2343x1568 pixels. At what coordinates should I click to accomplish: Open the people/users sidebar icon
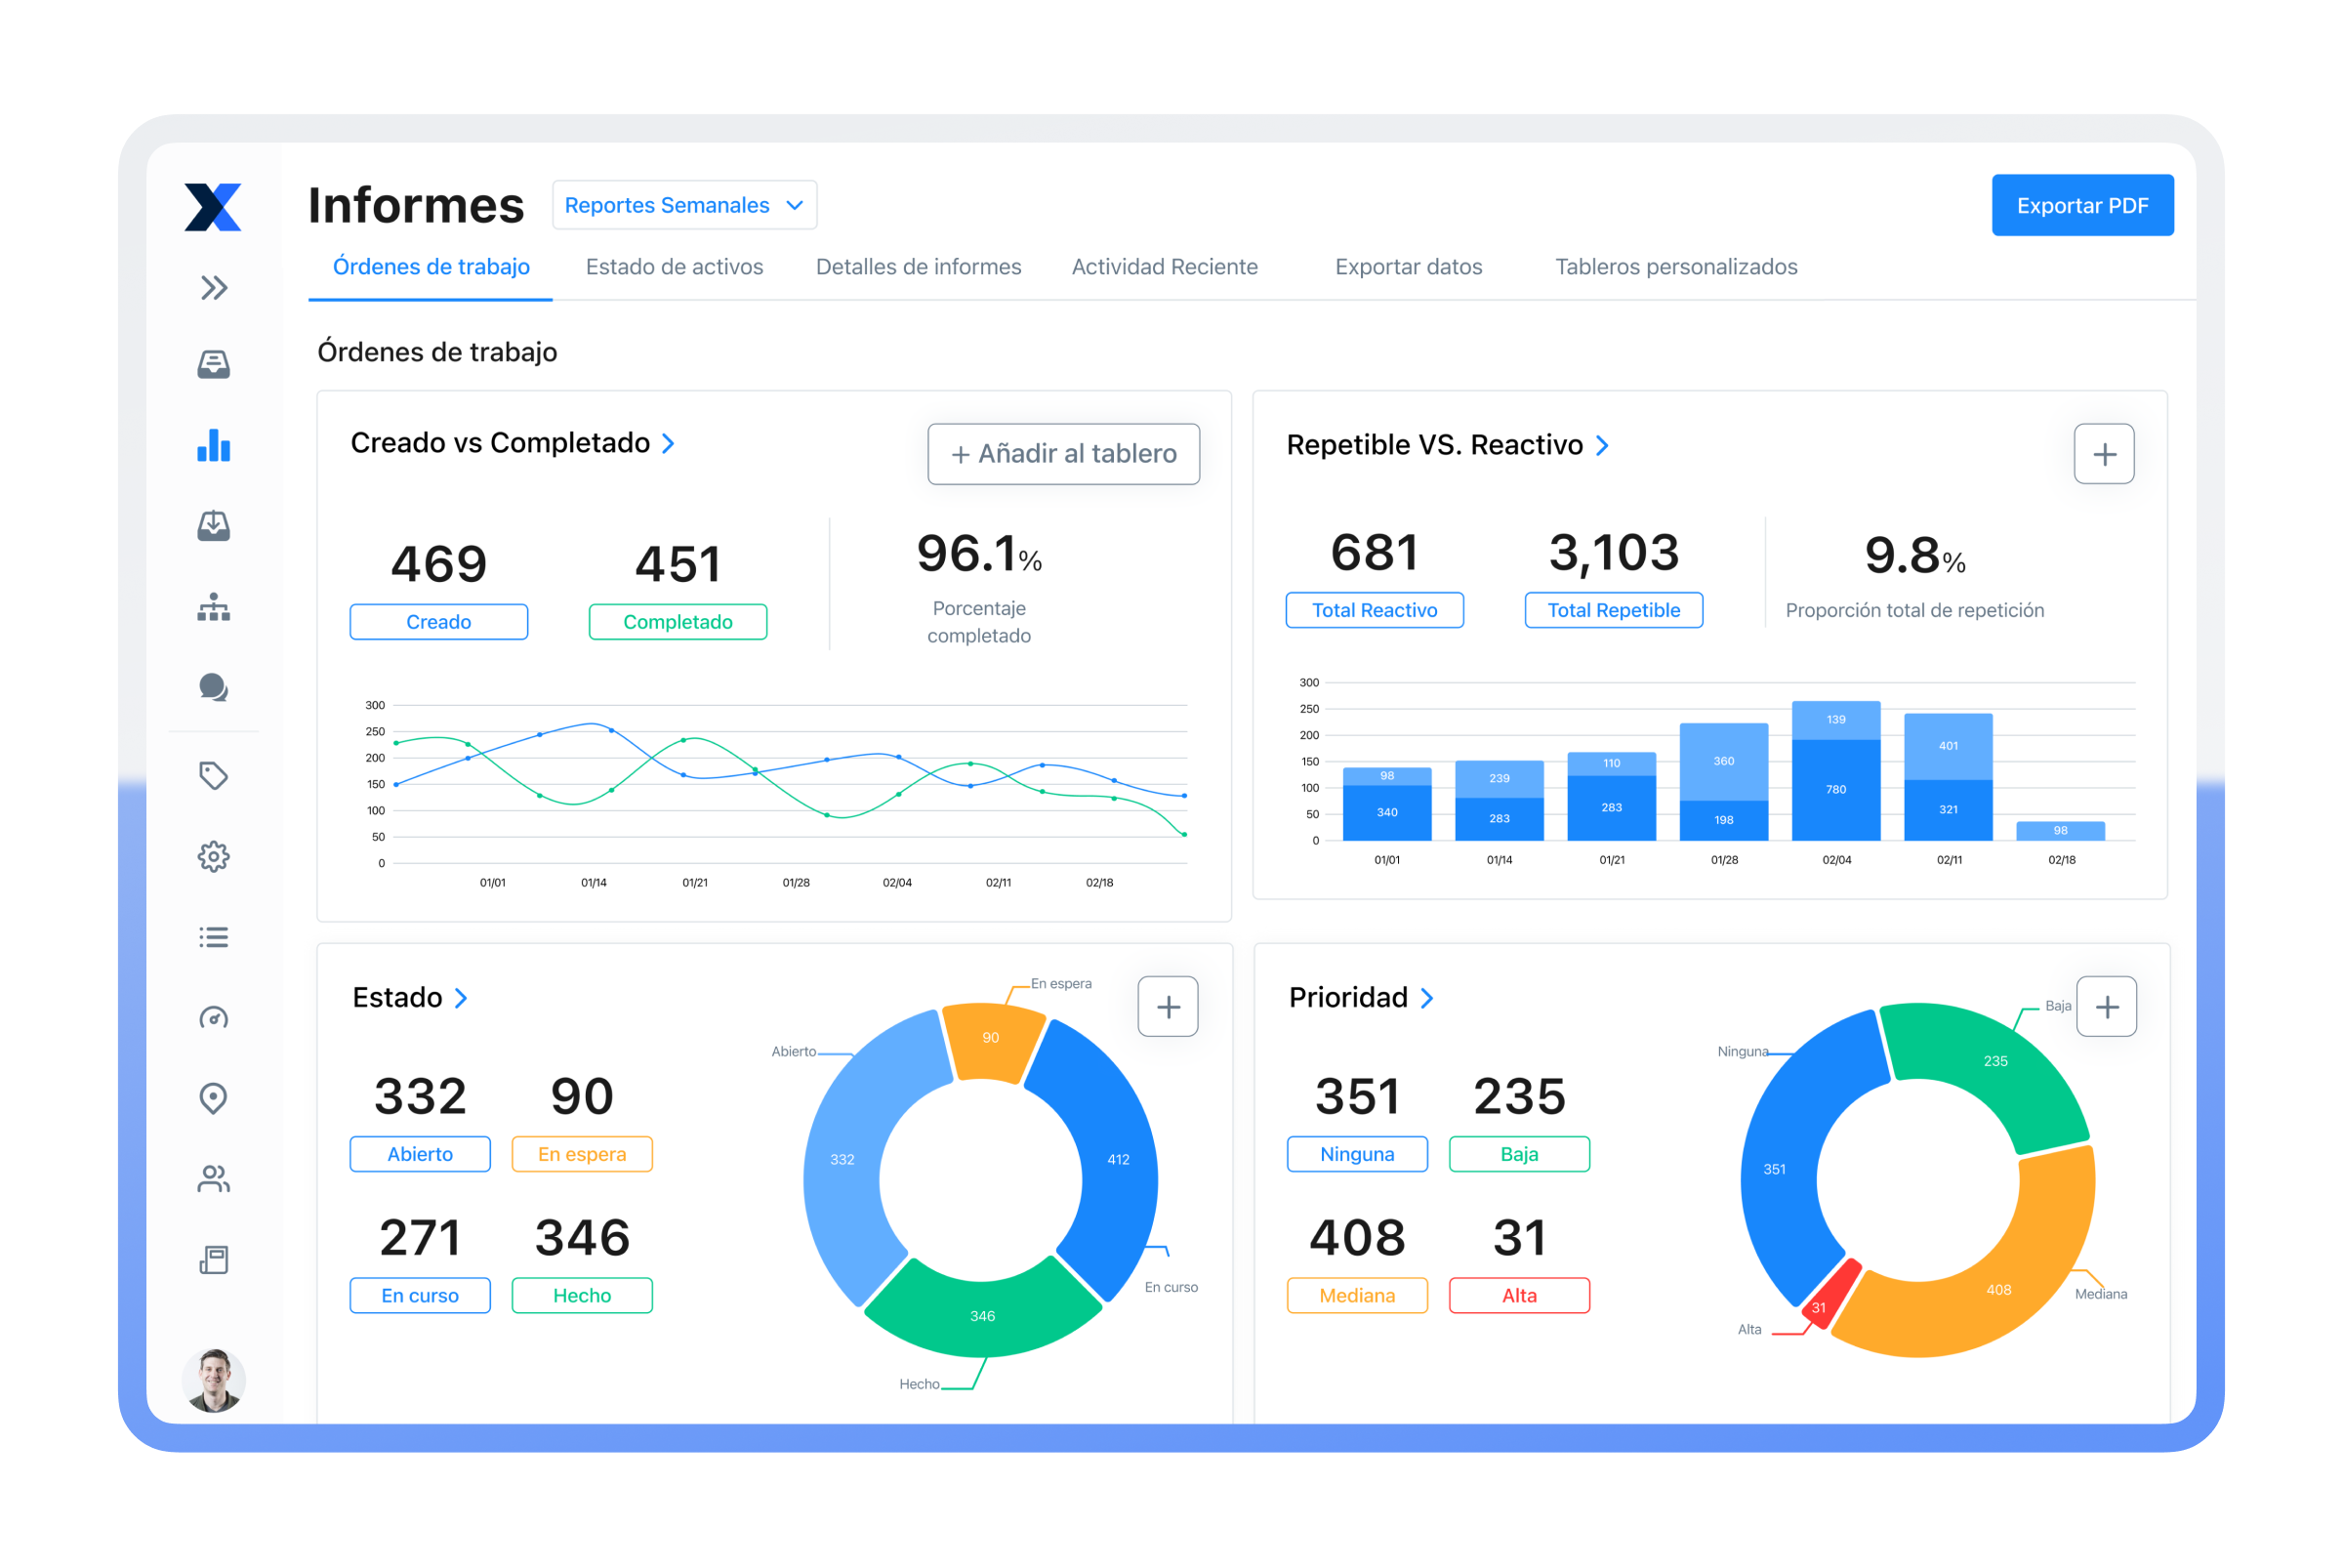(x=214, y=1179)
